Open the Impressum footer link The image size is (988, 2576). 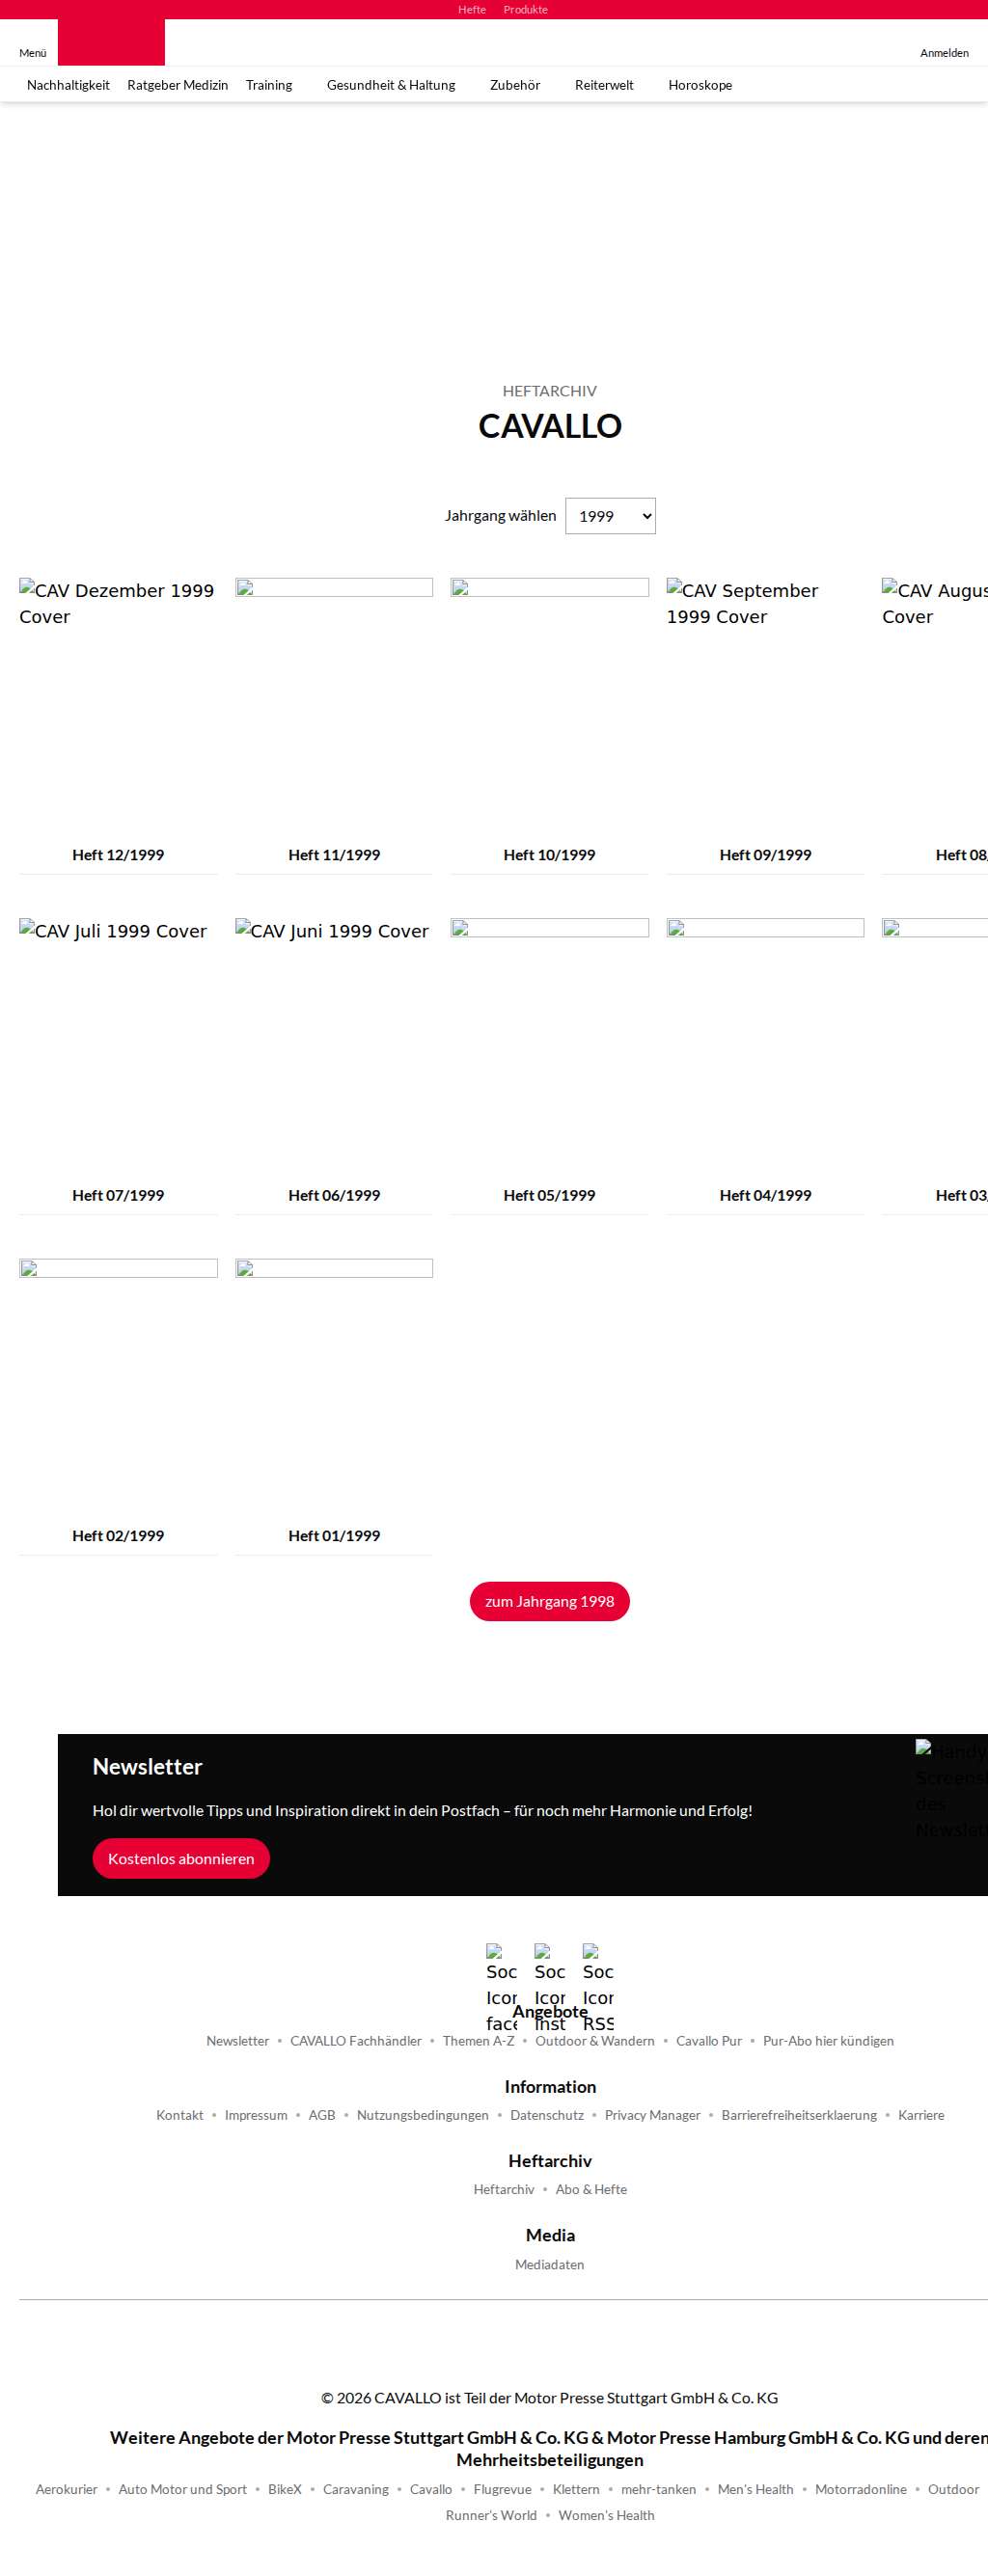pyautogui.click(x=256, y=2115)
